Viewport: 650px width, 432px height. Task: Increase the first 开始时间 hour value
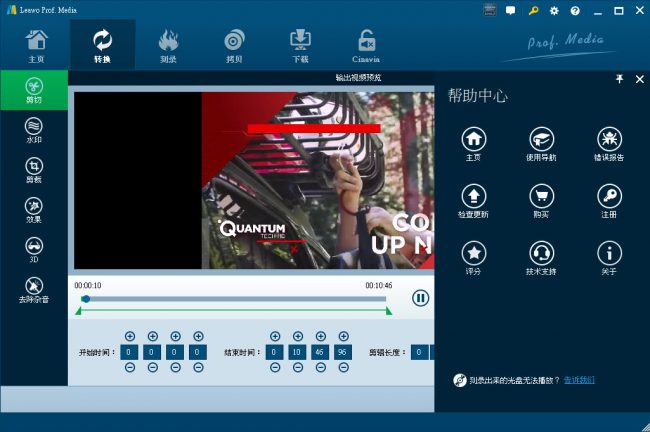(130, 337)
